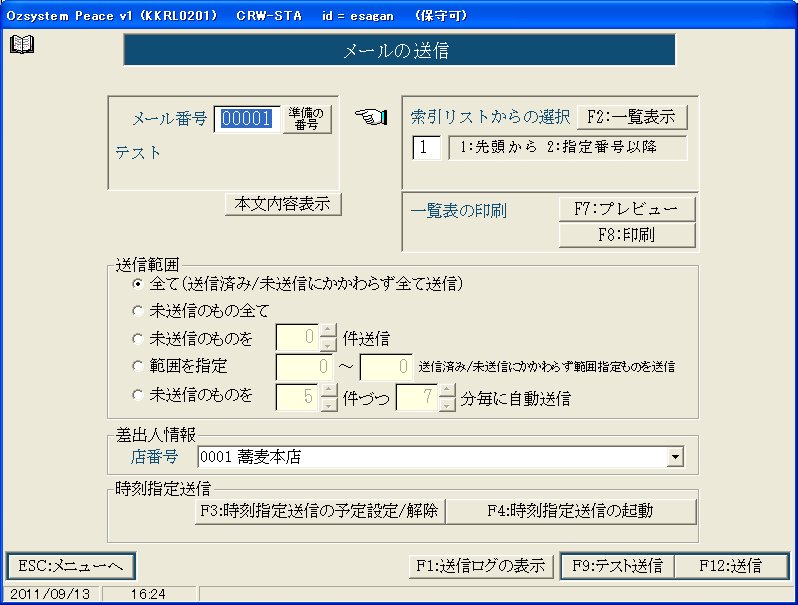
Task: Click the date 2011/09/13 in status bar
Action: click(50, 594)
